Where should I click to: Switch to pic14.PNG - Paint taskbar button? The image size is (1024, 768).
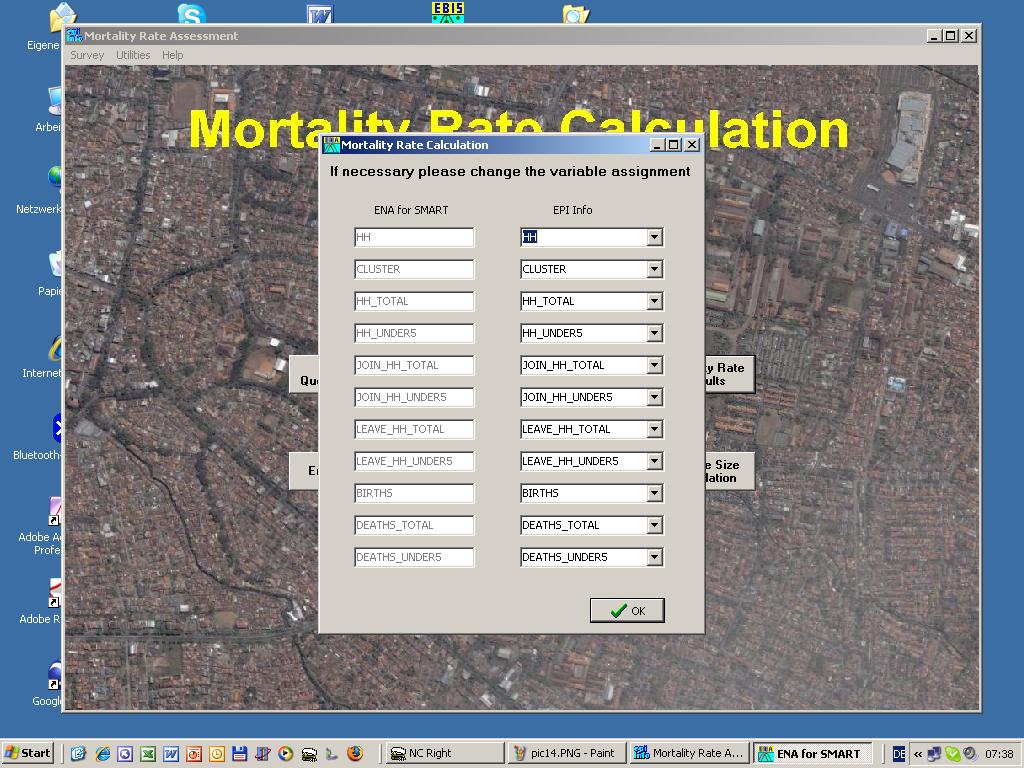(567, 753)
